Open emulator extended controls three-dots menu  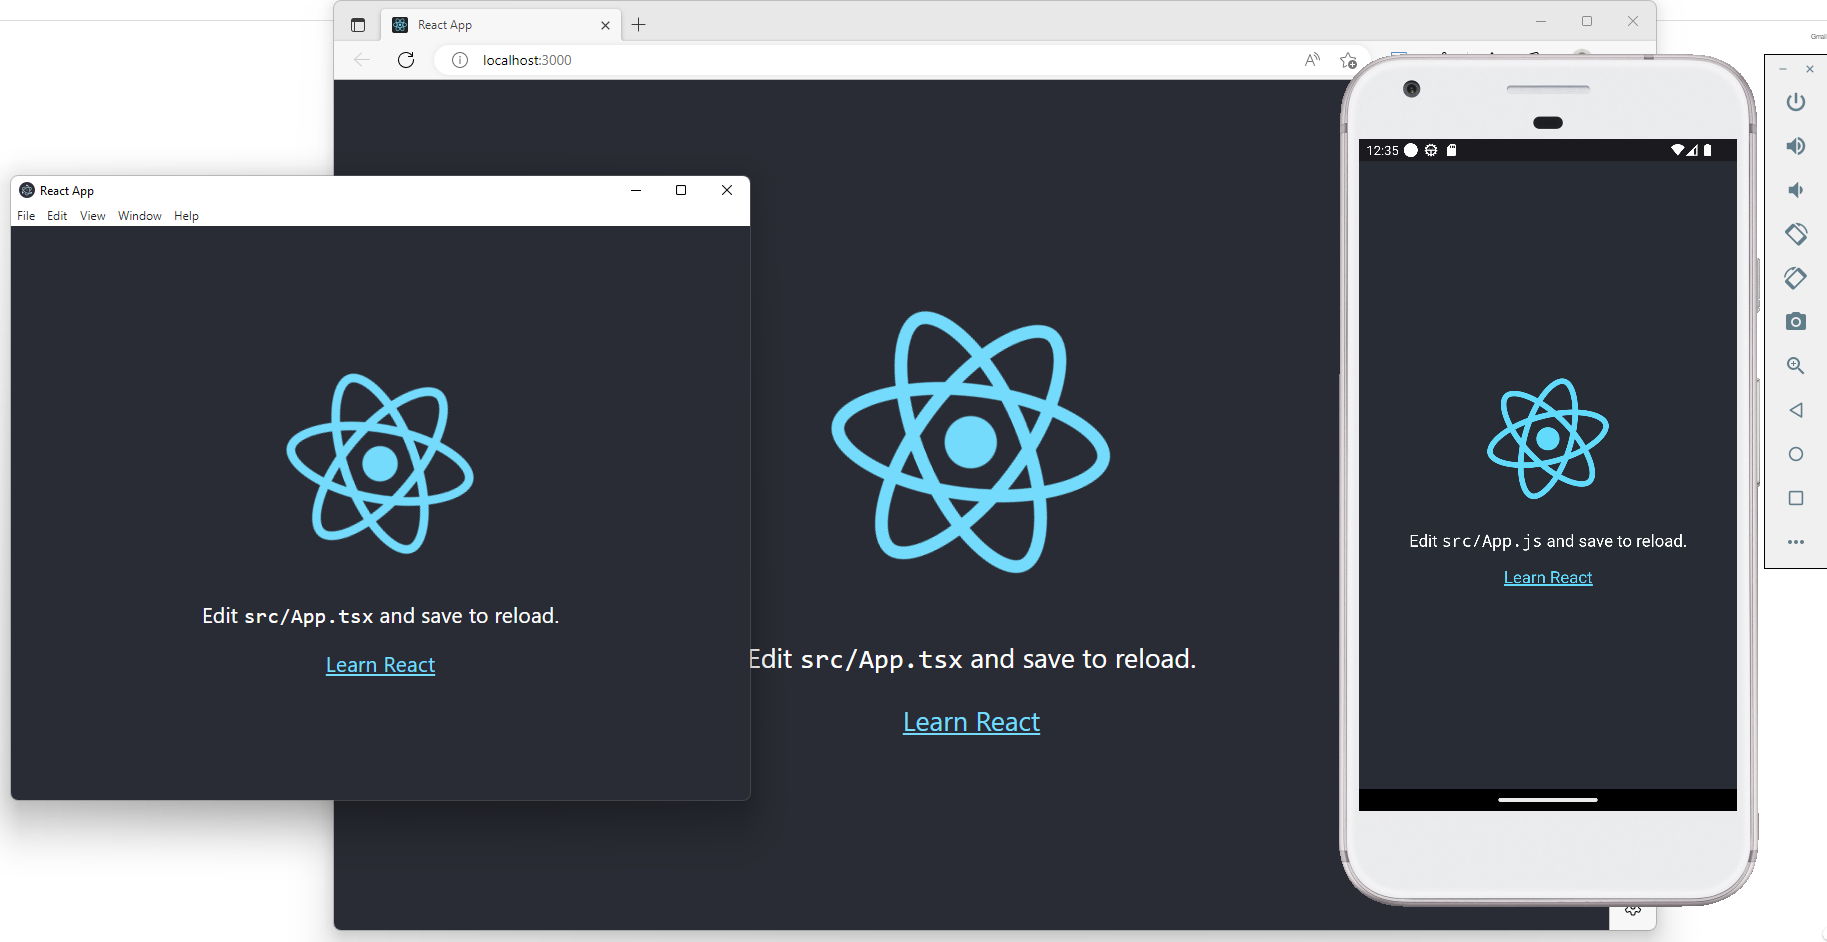[1796, 542]
